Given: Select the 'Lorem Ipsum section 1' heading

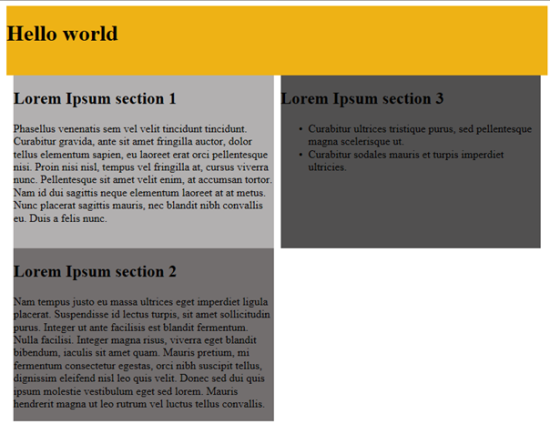Looking at the screenshot, I should point(95,99).
